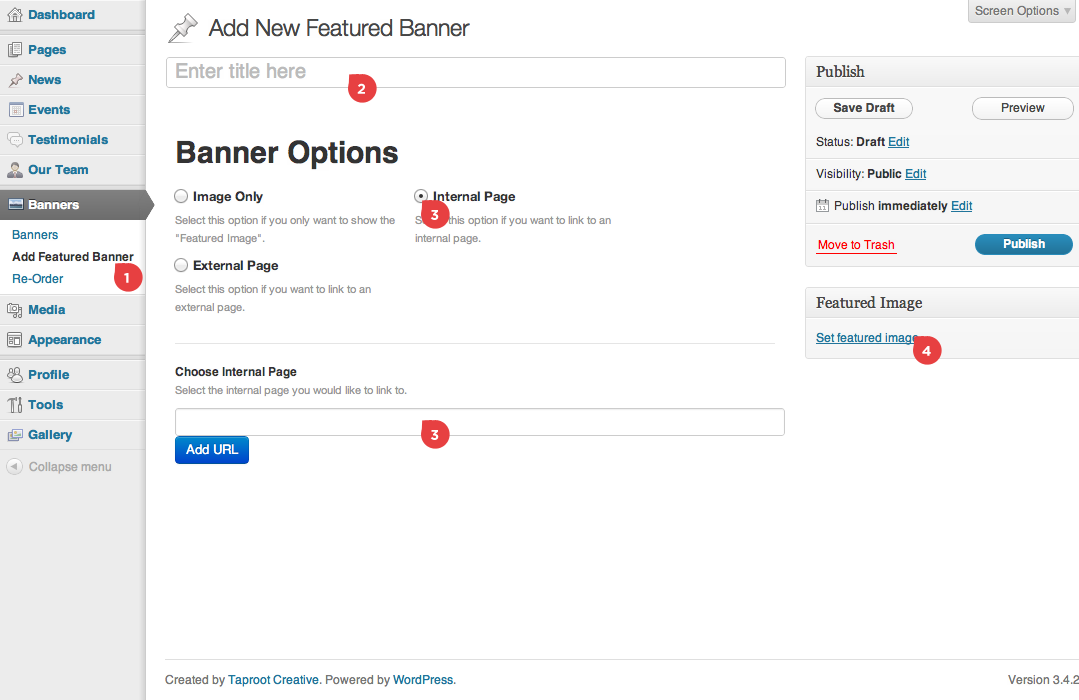Collapse the admin sidebar menu
Viewport: 1079px width, 700px height.
point(60,467)
